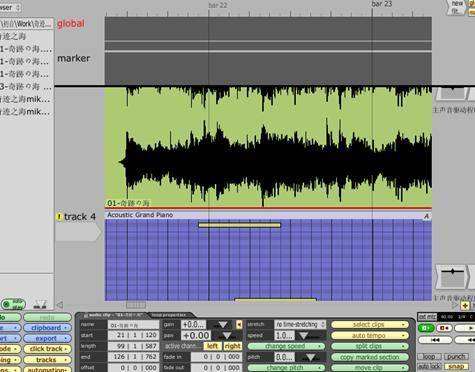Click the clip start position field
This screenshot has height=372, width=475.
tap(134, 335)
